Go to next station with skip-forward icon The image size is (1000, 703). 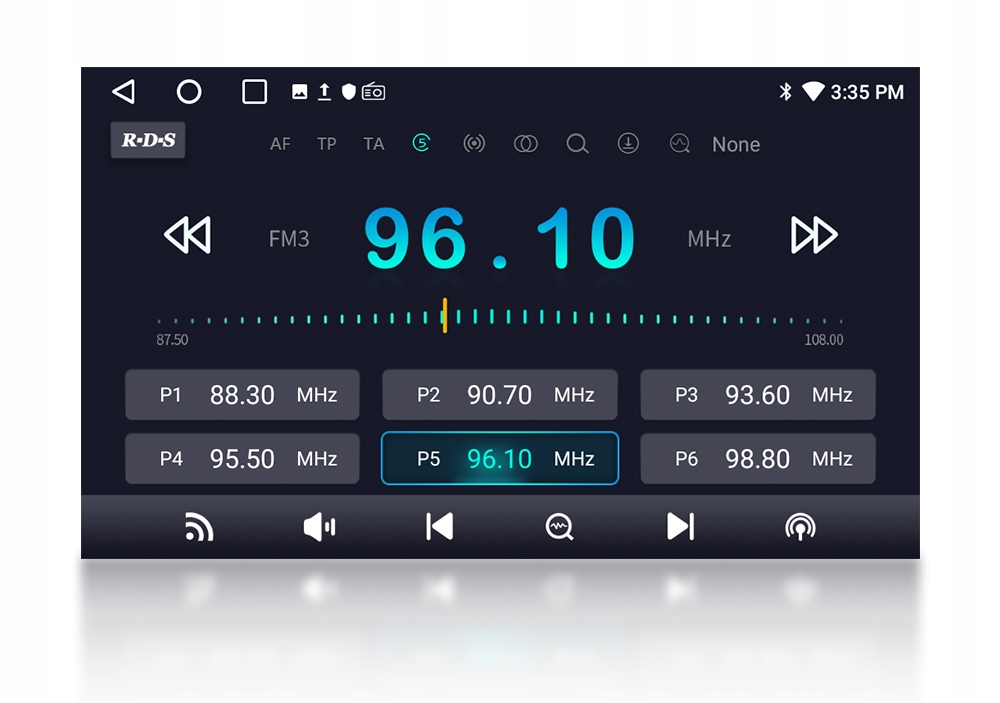(680, 527)
